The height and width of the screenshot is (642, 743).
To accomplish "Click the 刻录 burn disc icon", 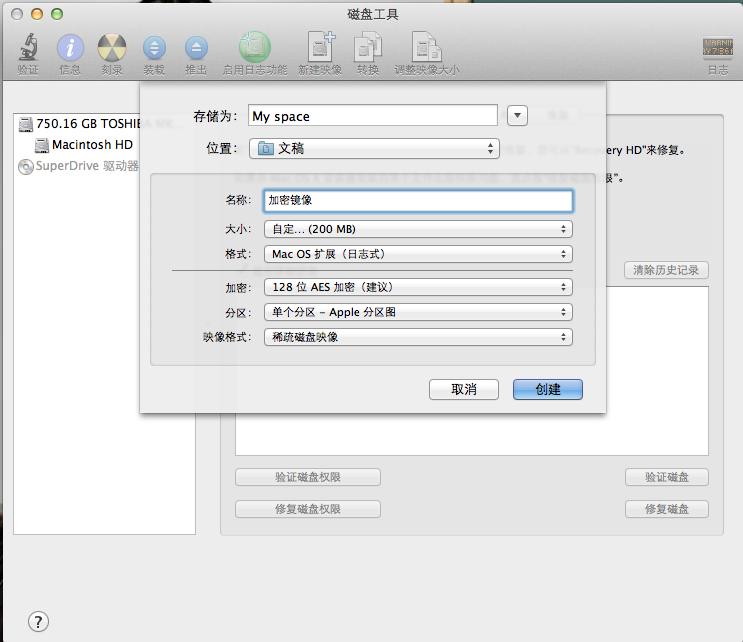I will click(x=112, y=48).
